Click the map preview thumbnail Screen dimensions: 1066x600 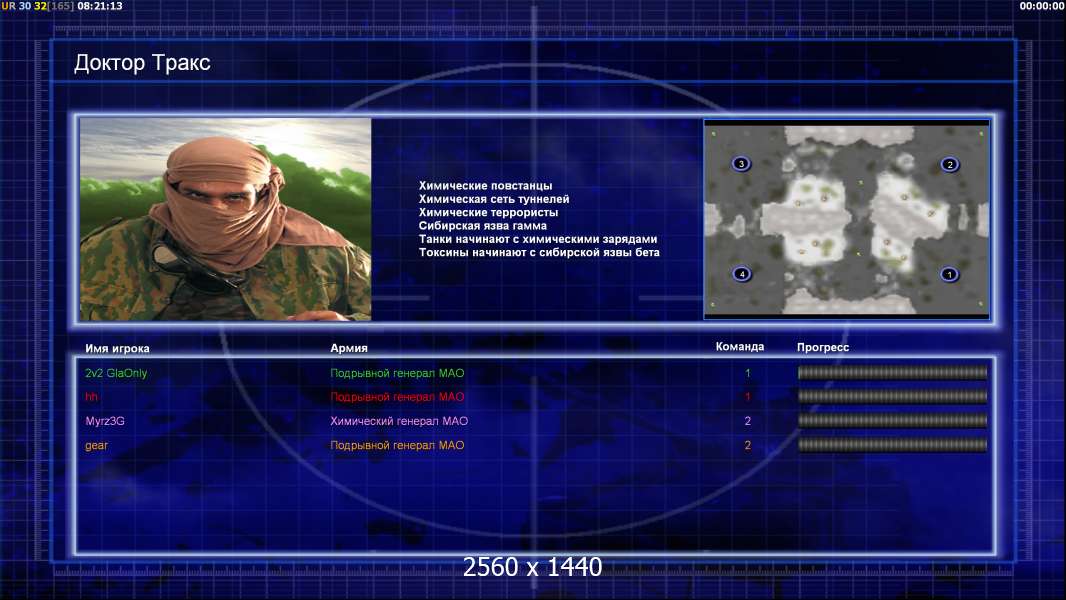tap(846, 219)
